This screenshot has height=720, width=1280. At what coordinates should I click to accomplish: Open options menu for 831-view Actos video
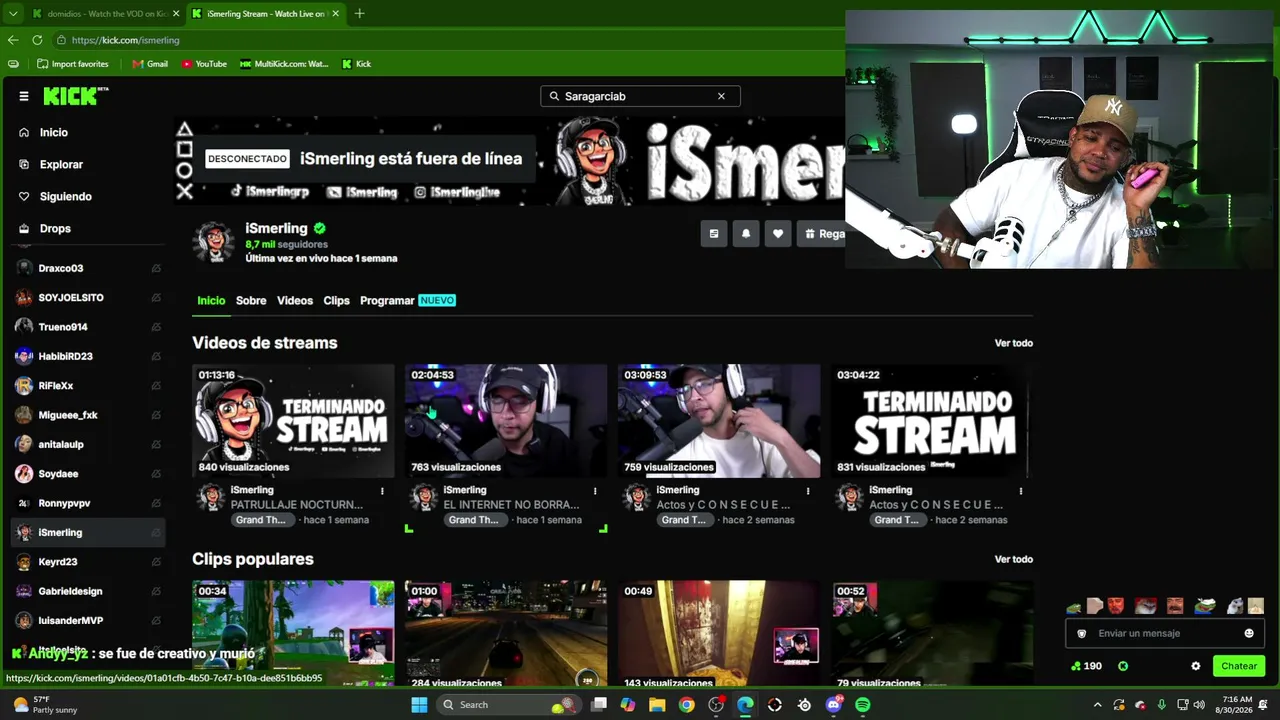pyautogui.click(x=1021, y=491)
